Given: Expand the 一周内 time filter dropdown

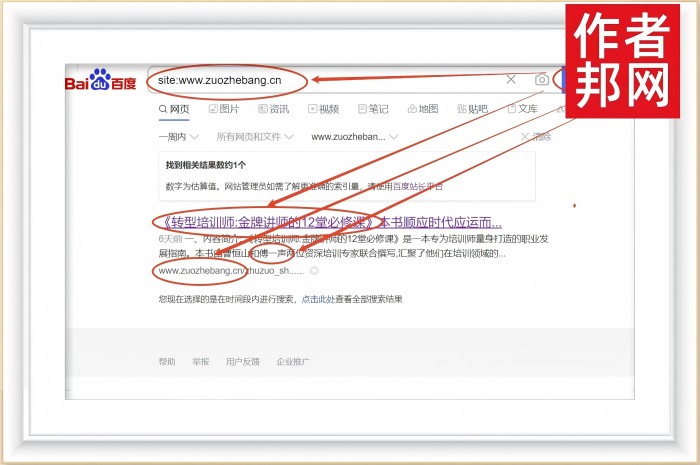Looking at the screenshot, I should click(179, 136).
